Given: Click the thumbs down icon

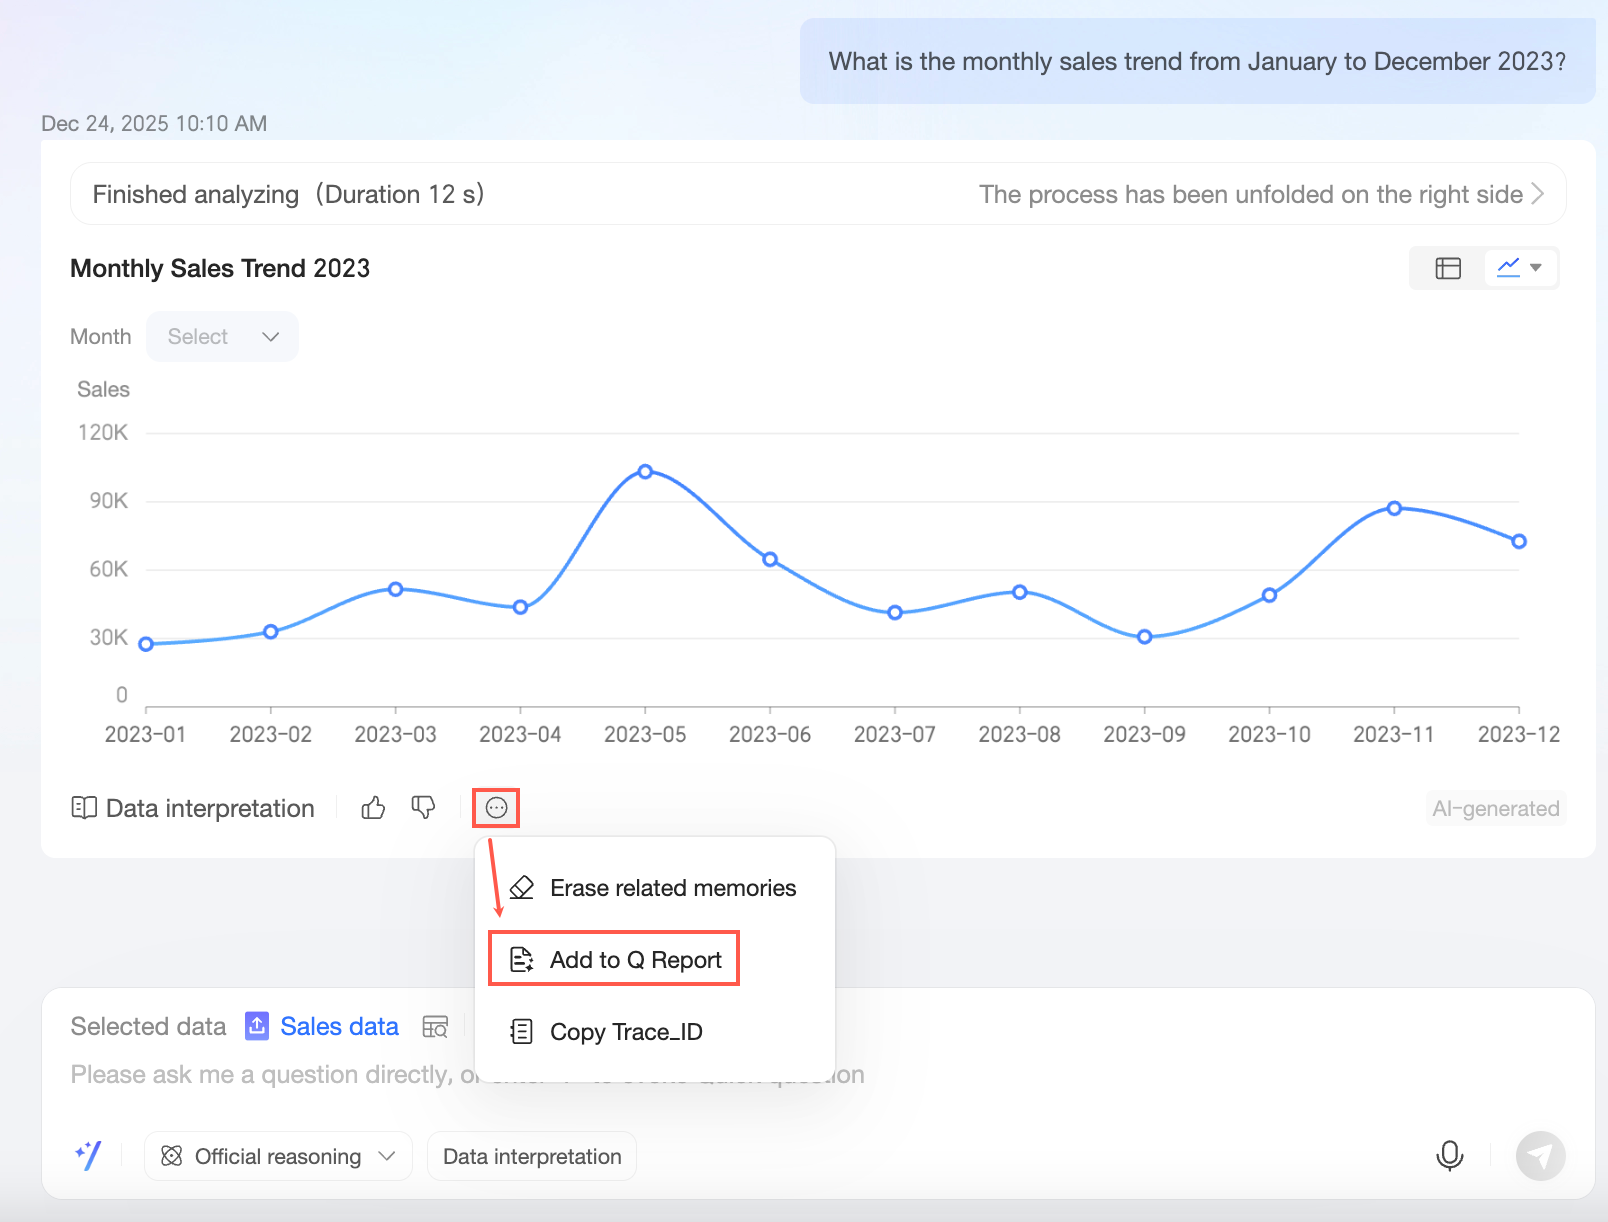Looking at the screenshot, I should pos(423,808).
